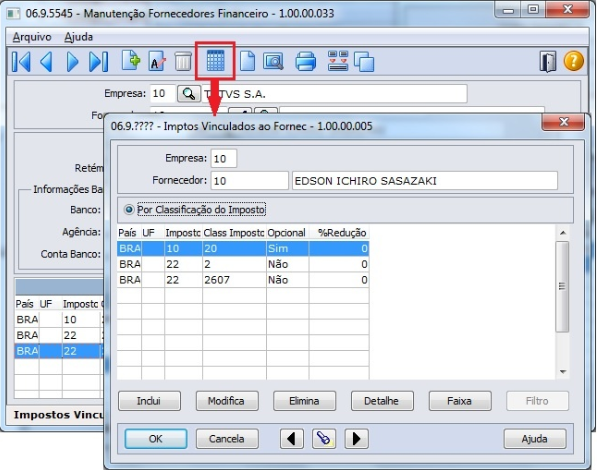The width and height of the screenshot is (597, 470).
Task: Click the list configuration icon
Action: tap(337, 61)
